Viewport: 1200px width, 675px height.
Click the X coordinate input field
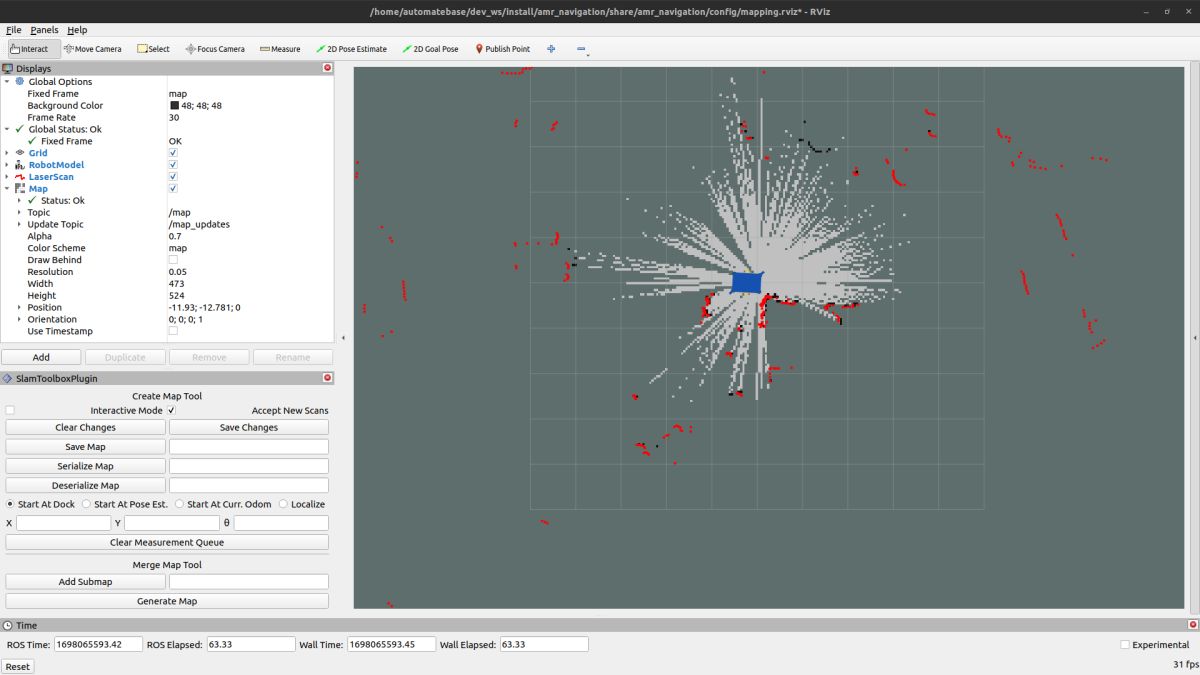tap(64, 523)
